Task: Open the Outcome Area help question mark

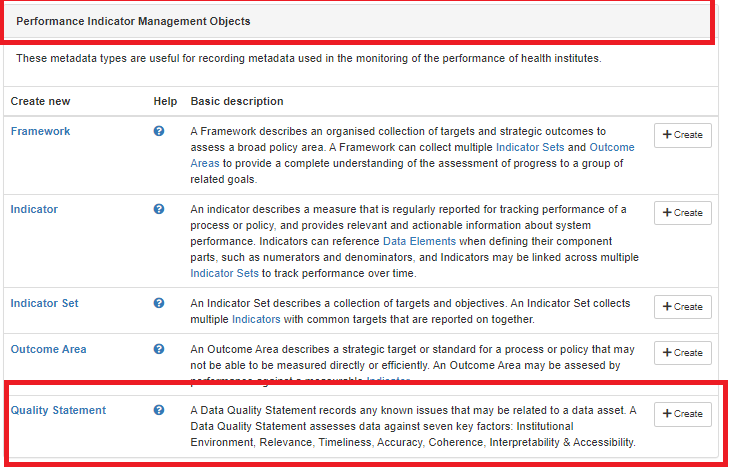Action: (x=159, y=349)
